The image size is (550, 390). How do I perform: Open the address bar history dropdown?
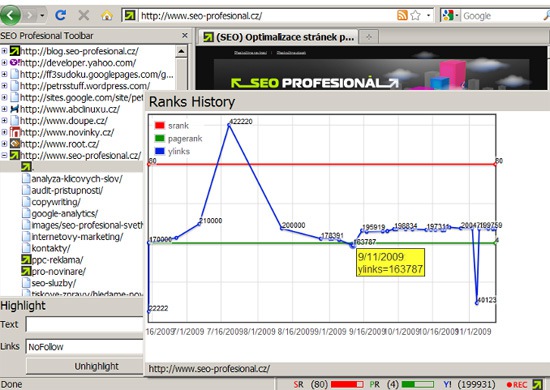428,15
